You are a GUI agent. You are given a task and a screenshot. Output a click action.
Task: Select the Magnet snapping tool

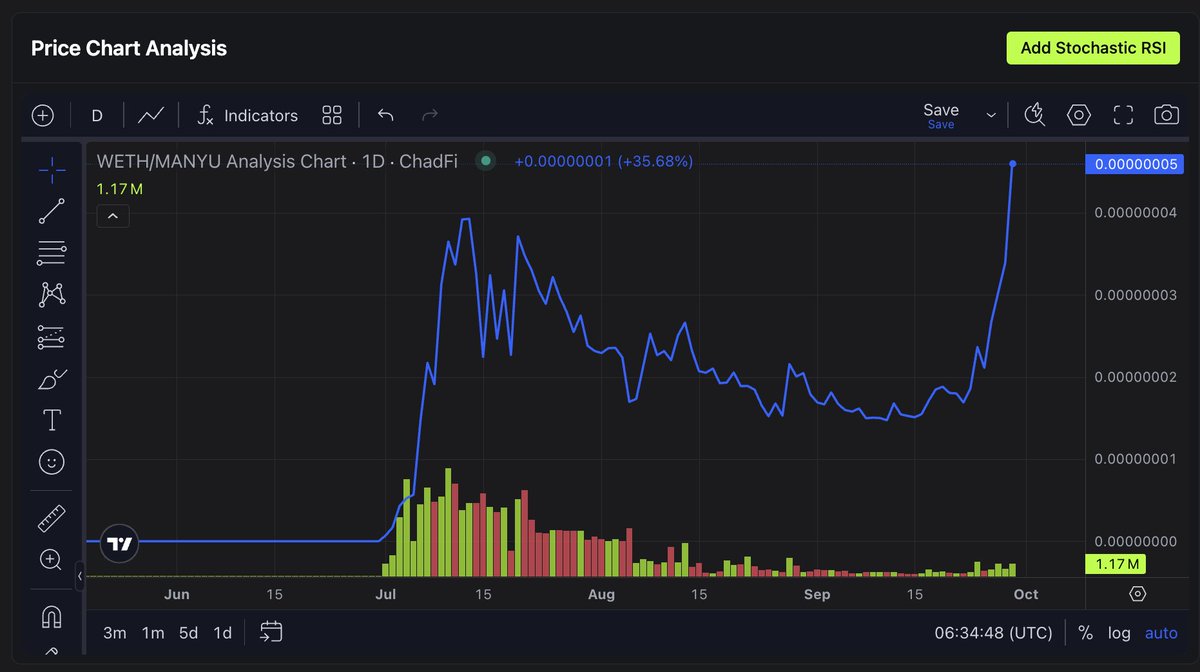(x=51, y=618)
